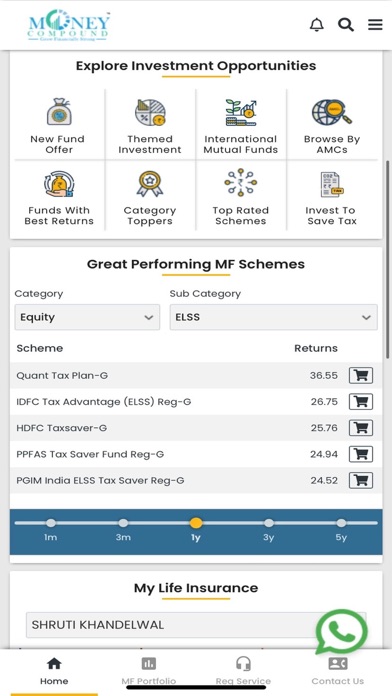The width and height of the screenshot is (392, 696).
Task: Switch to Req Service tab
Action: (243, 671)
